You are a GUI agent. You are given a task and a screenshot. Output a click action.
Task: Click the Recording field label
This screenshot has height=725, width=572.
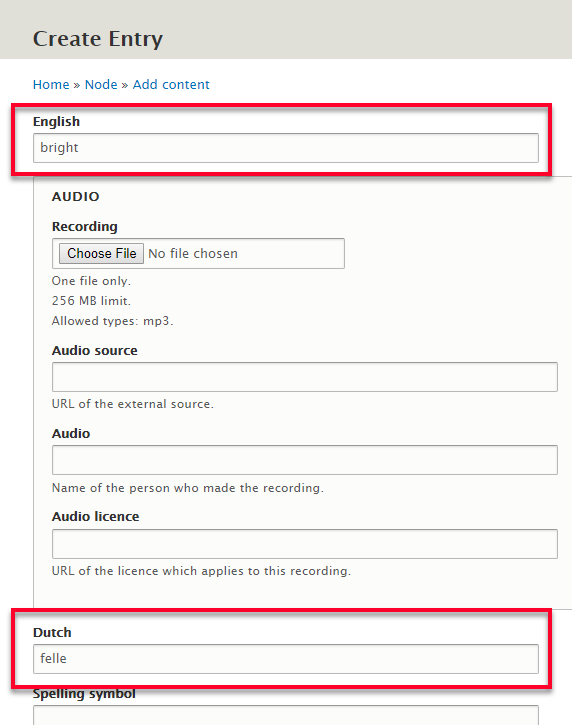coord(85,227)
